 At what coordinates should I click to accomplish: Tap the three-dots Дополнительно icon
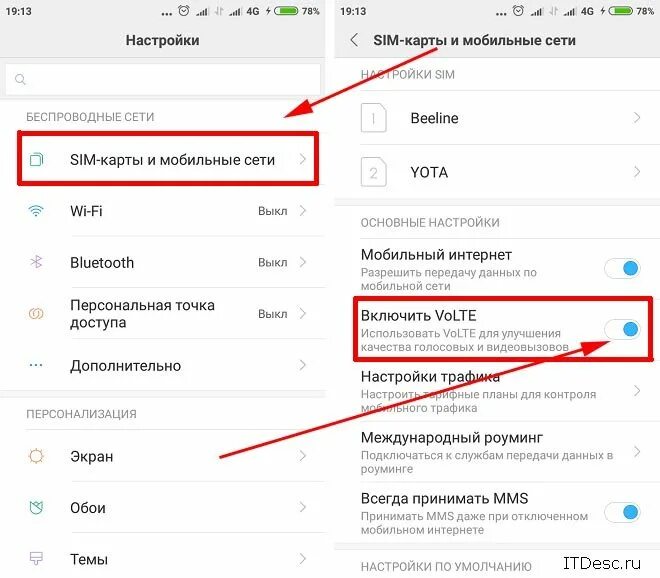36,365
